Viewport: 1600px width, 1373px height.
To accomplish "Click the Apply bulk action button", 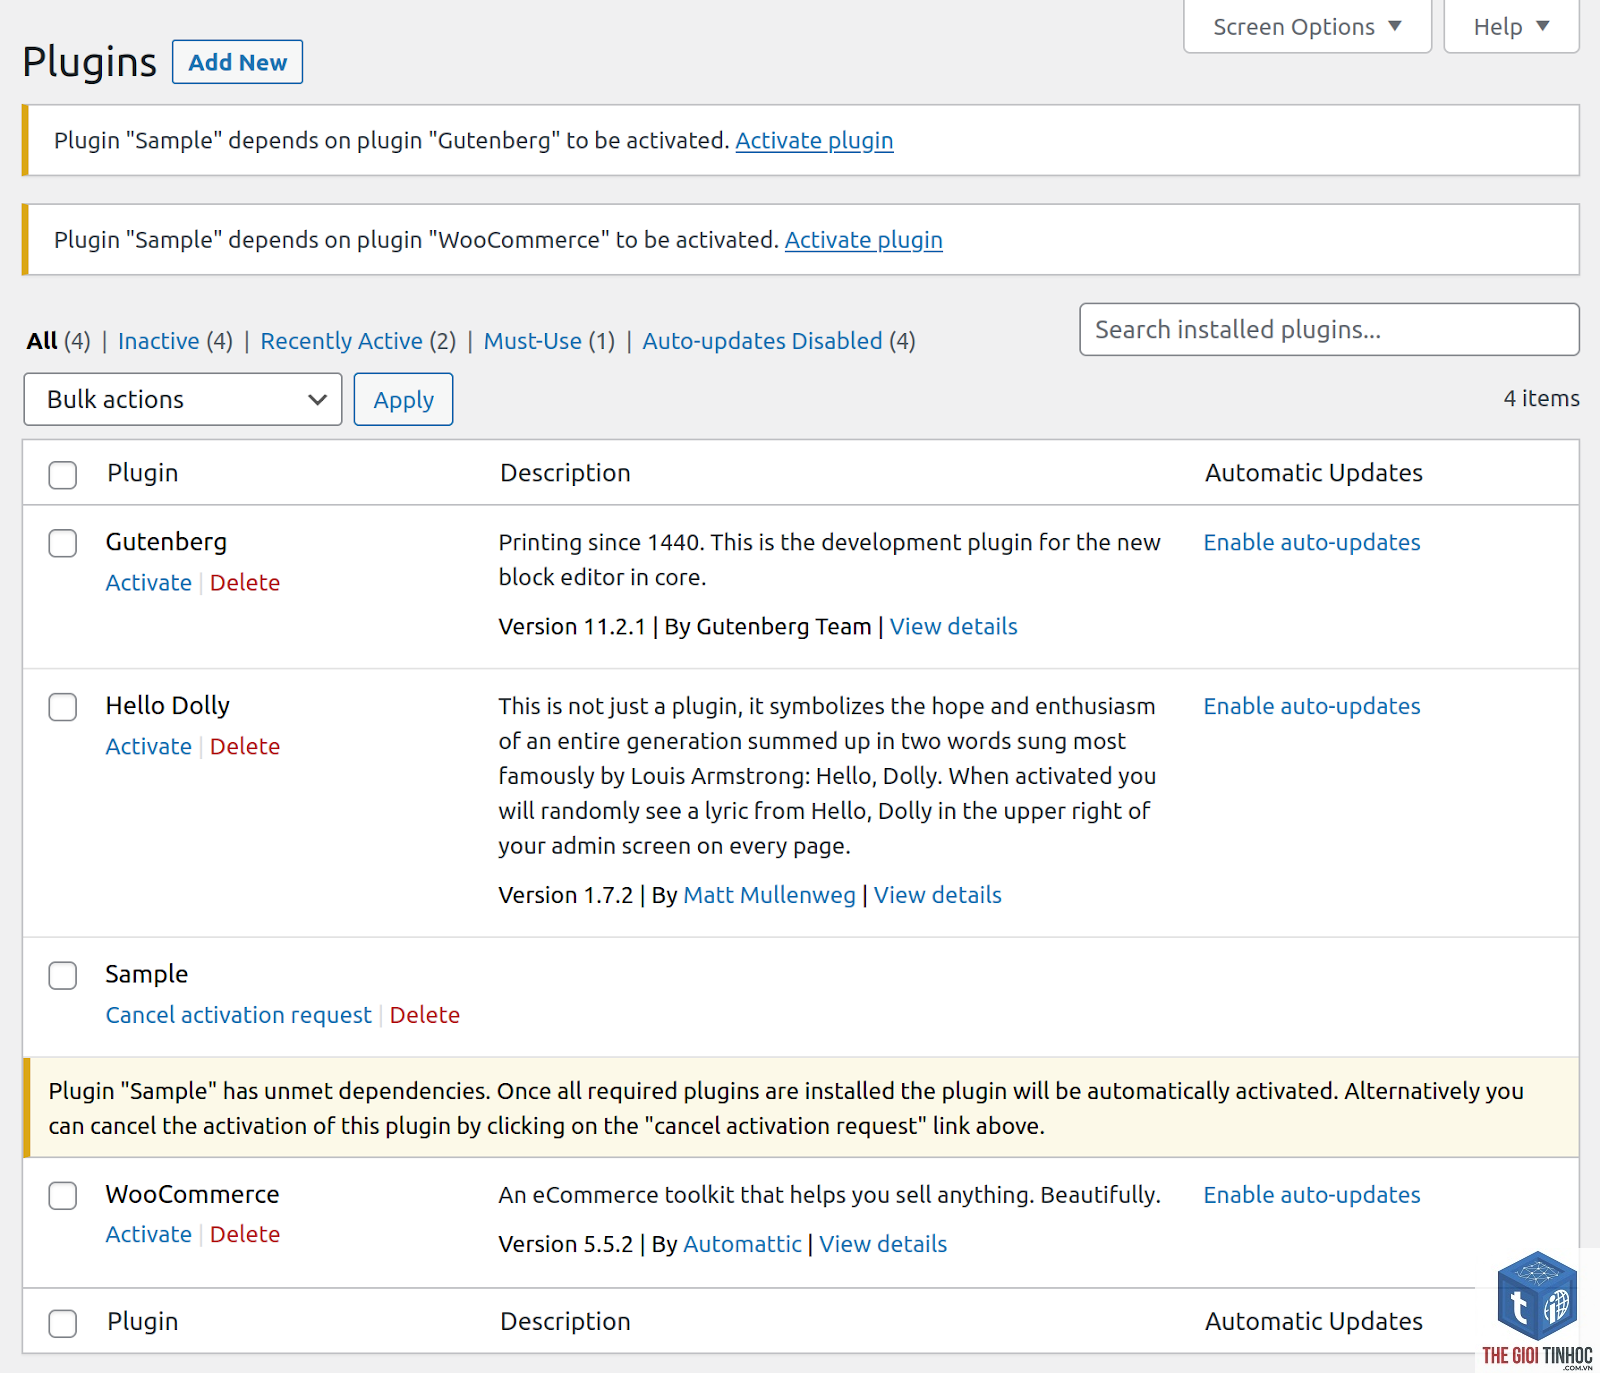I will point(403,399).
